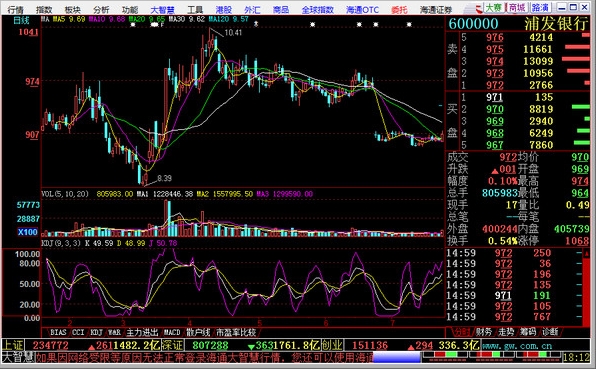Open the 诊断 tab in side panel
The height and width of the screenshot is (370, 597).
tap(550, 332)
